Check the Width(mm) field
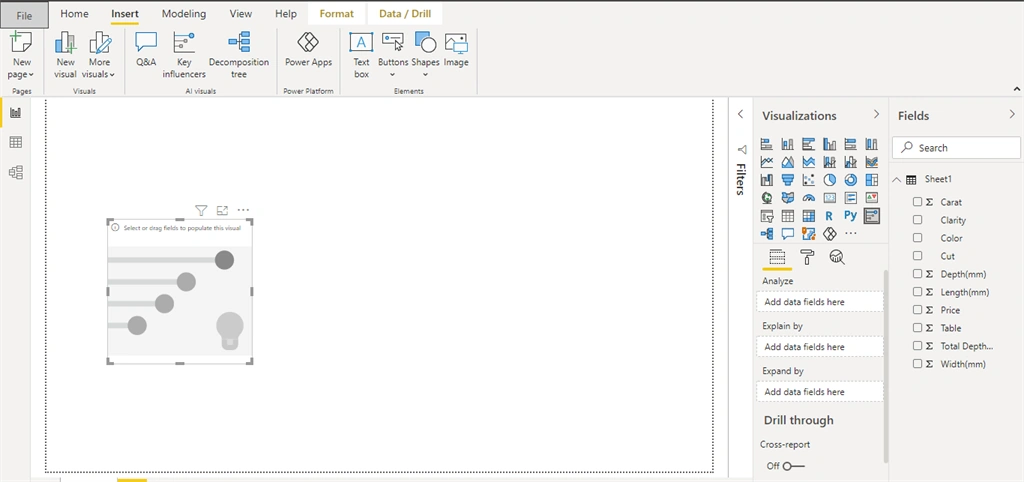This screenshot has height=482, width=1024. (918, 364)
